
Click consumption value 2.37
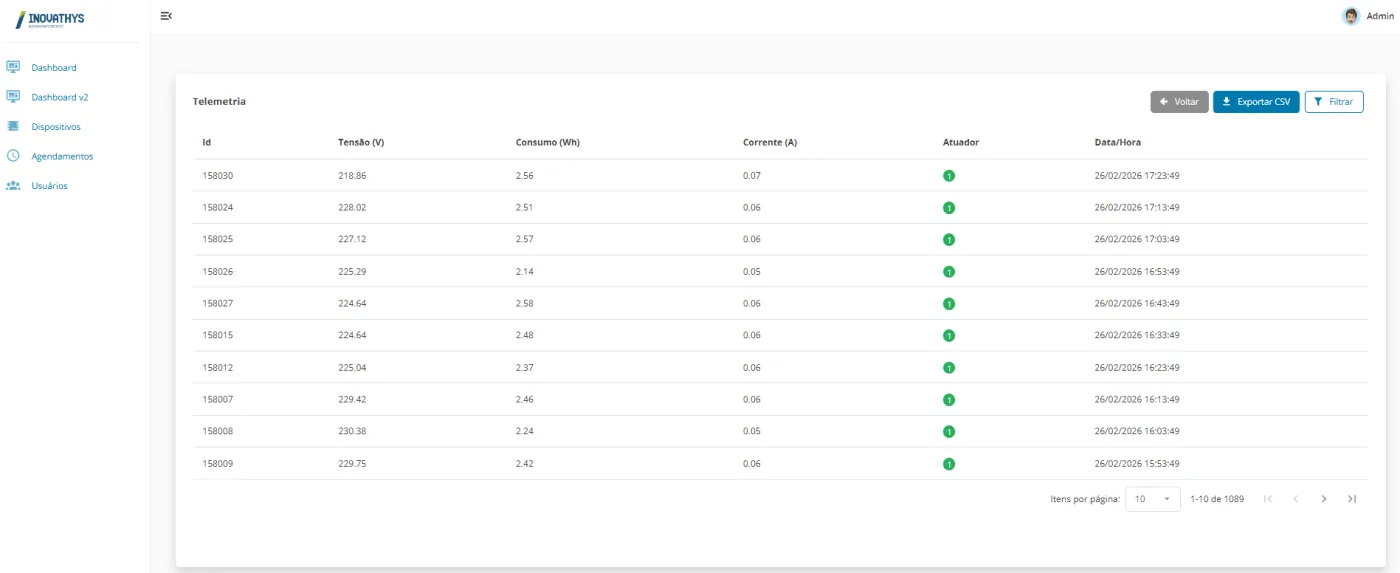(525, 367)
